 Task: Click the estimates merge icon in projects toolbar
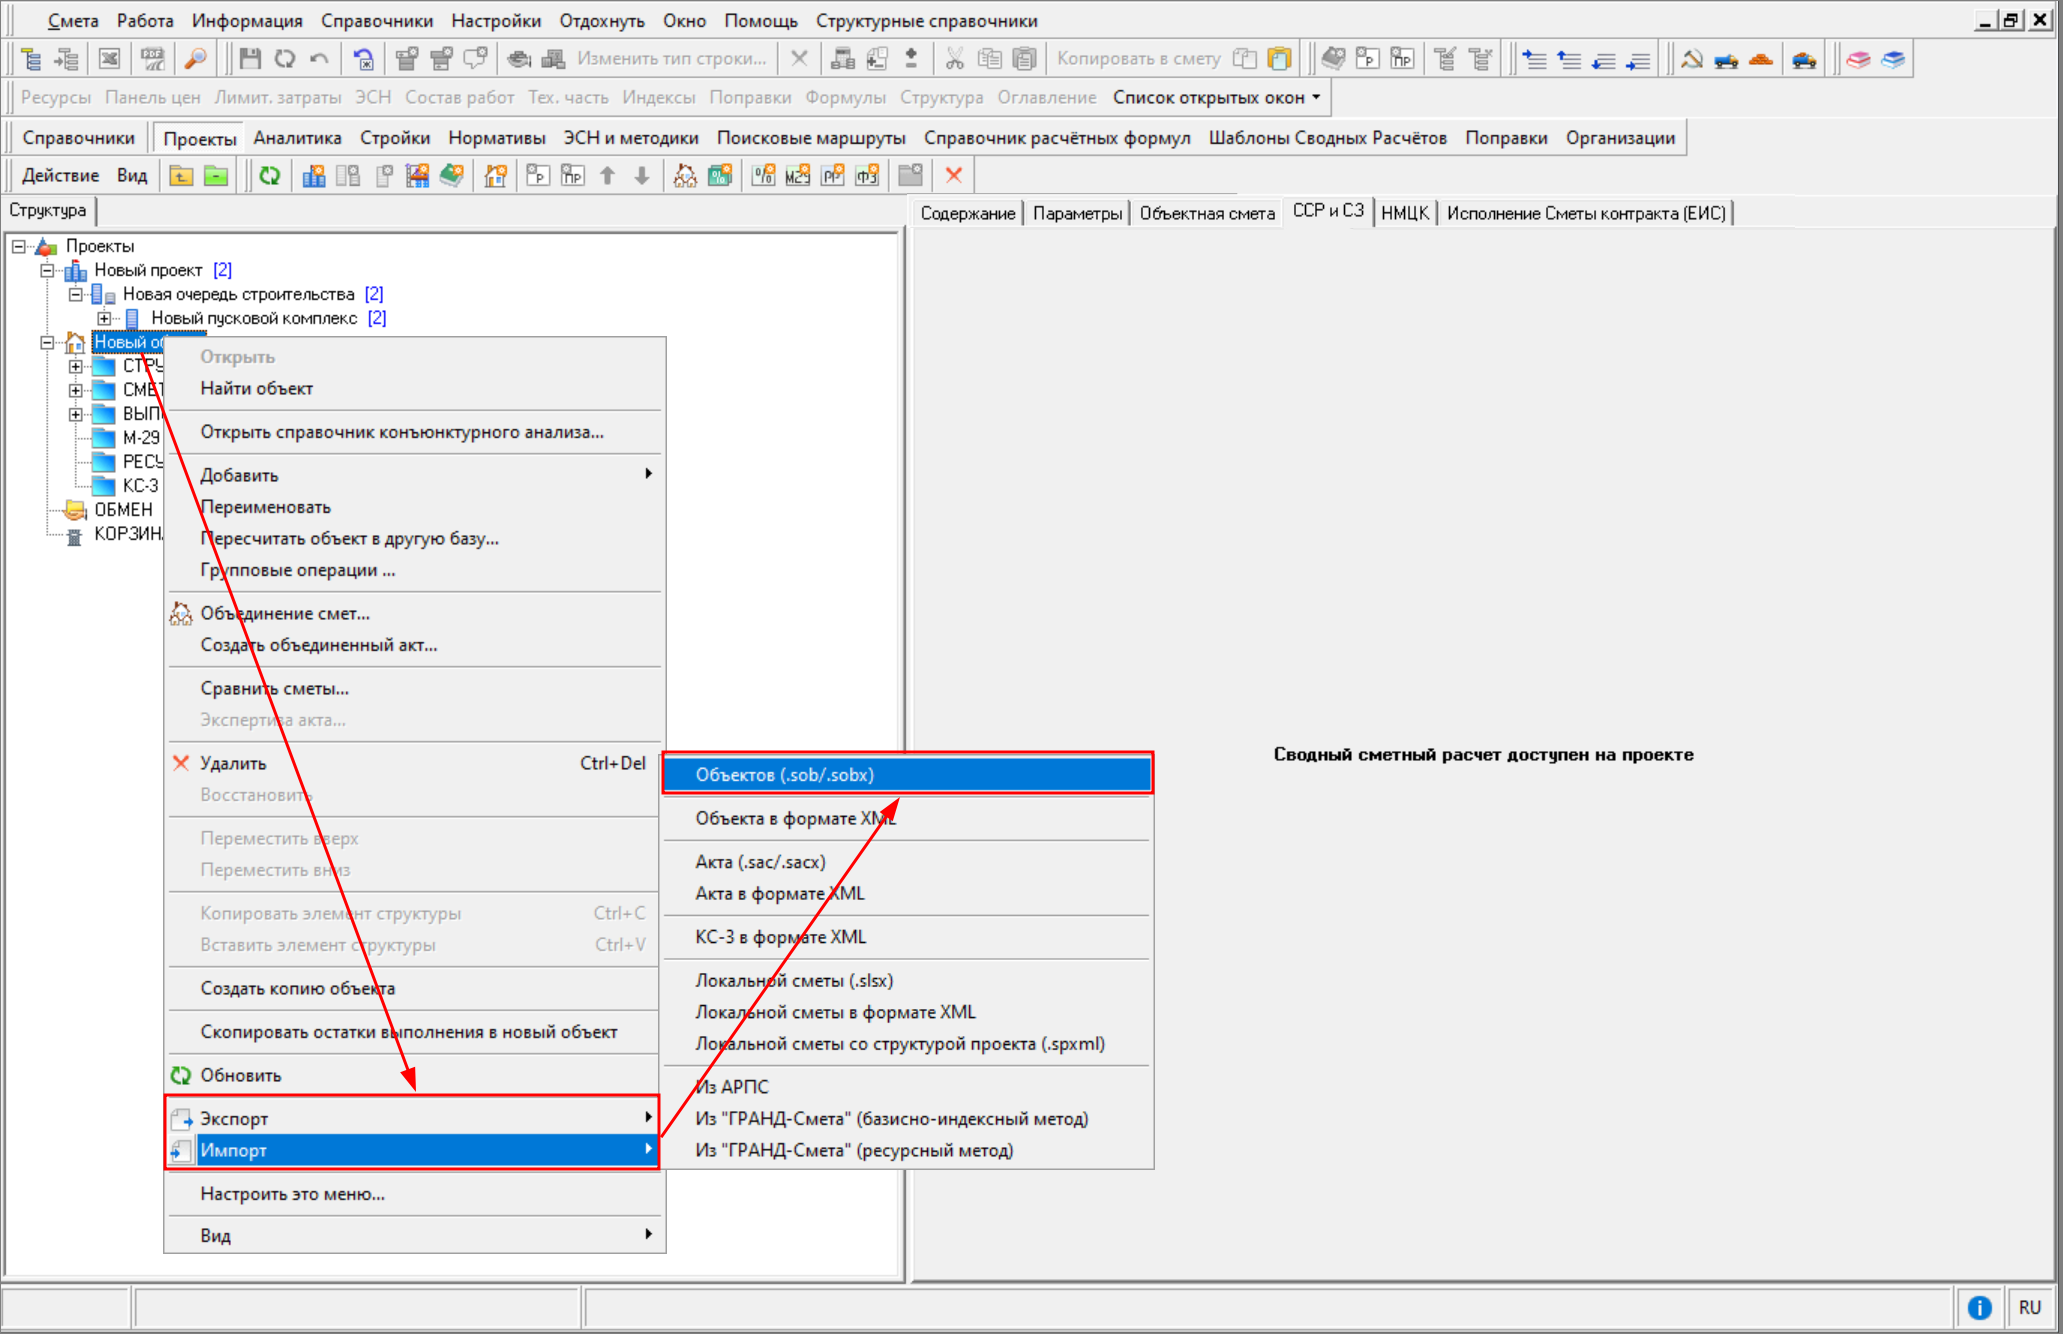(685, 176)
